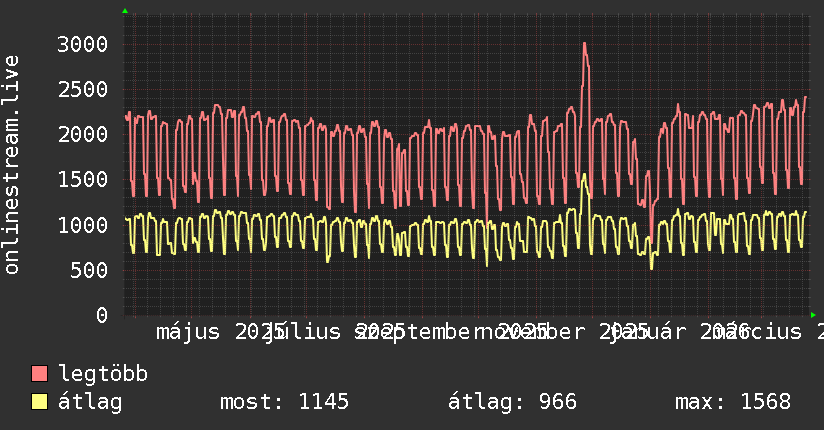The height and width of the screenshot is (430, 824).
Task: Click the 0 y-axis label
Action: (102, 315)
